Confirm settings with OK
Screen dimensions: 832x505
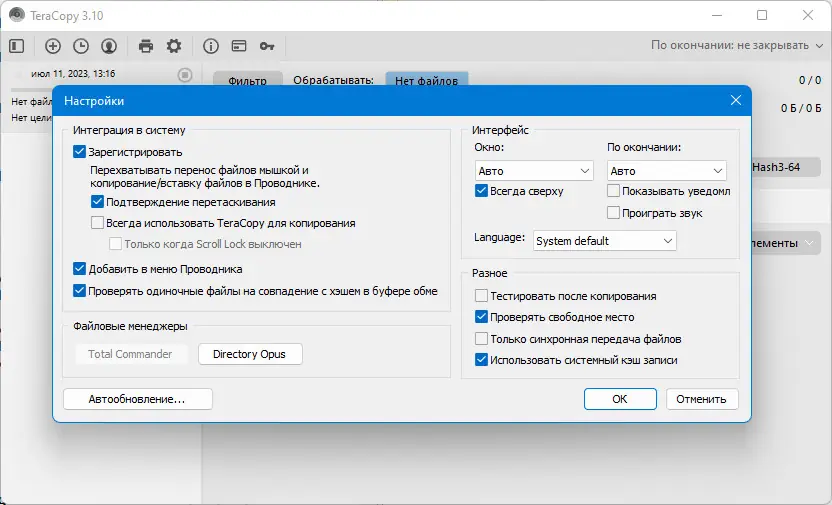(x=620, y=399)
